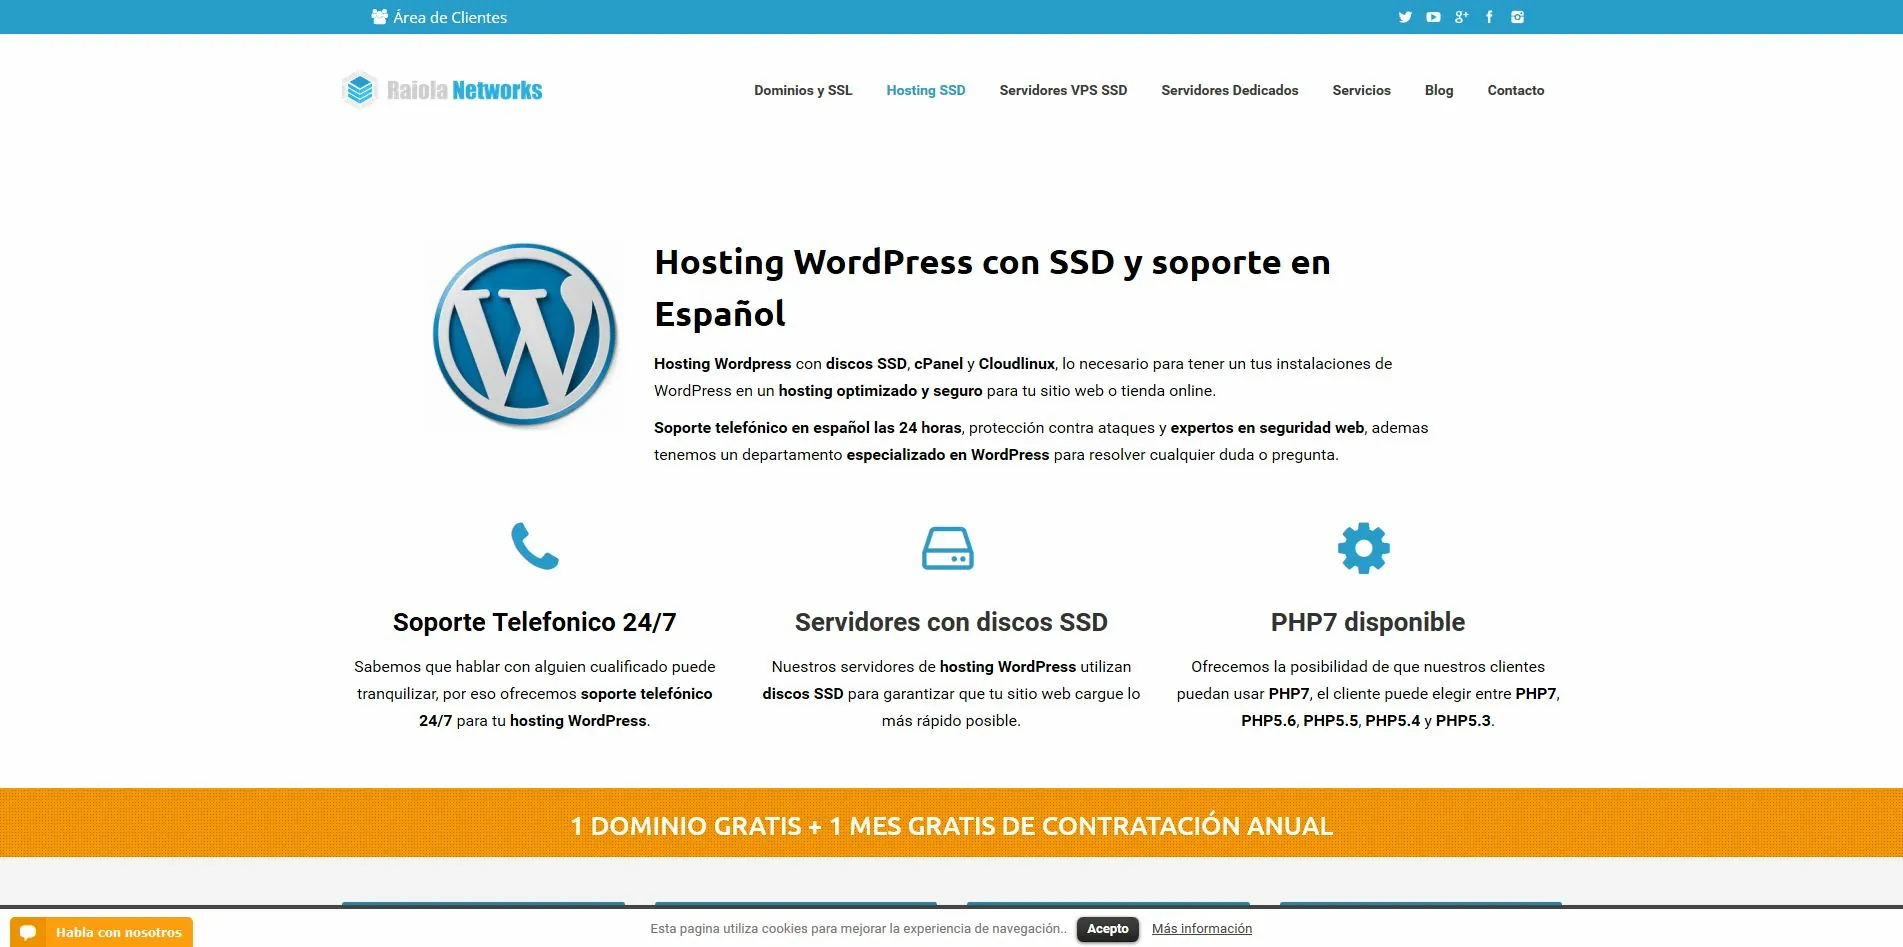Screen dimensions: 1903x947
Task: Click the WordPress logo image
Action: 525,335
